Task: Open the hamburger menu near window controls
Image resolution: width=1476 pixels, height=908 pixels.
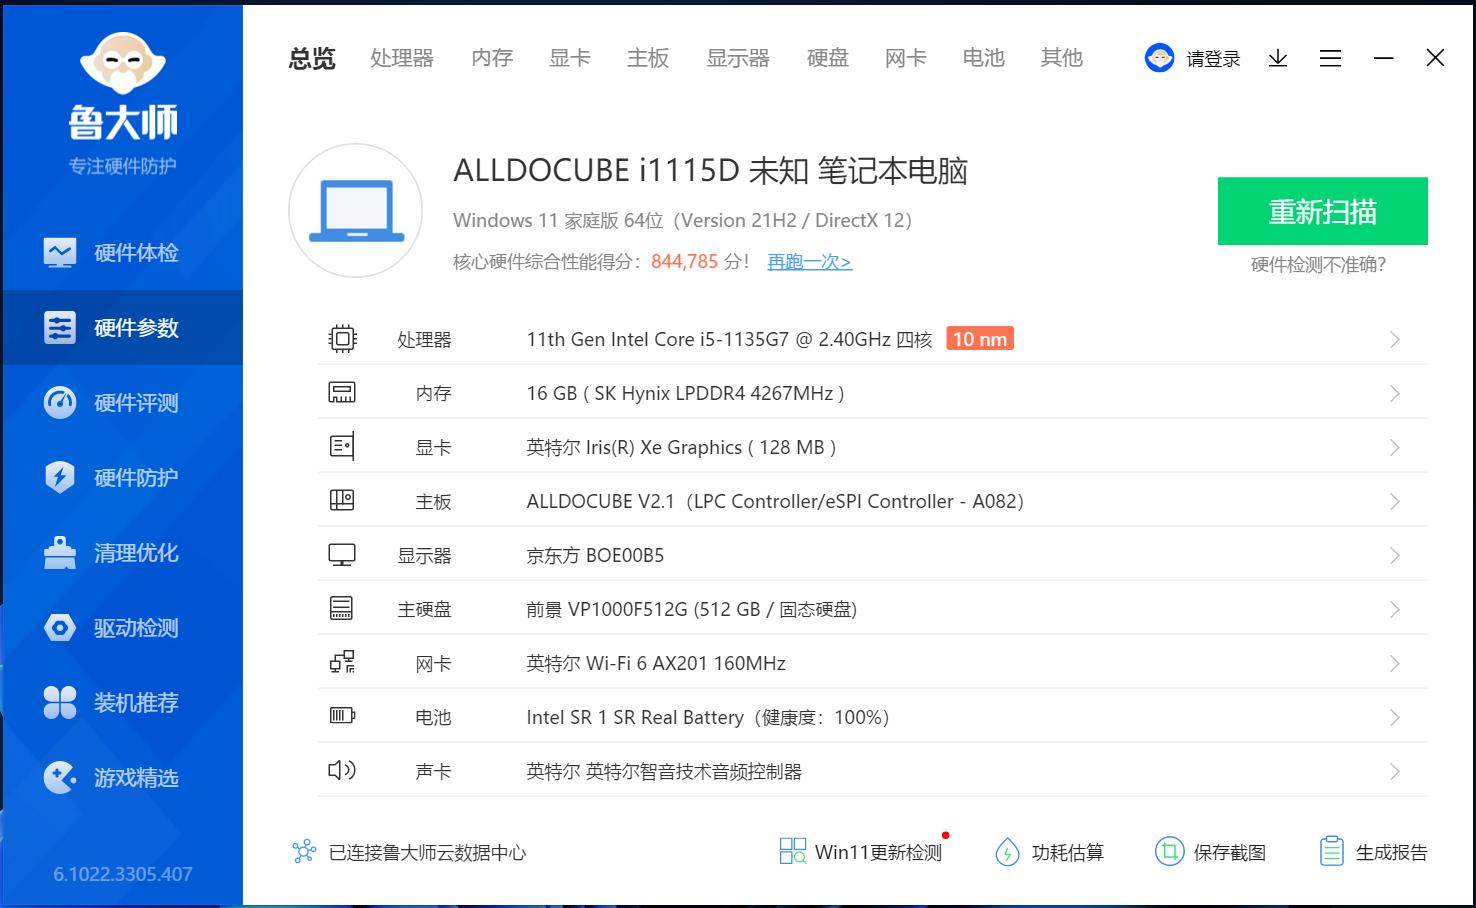Action: tap(1330, 58)
